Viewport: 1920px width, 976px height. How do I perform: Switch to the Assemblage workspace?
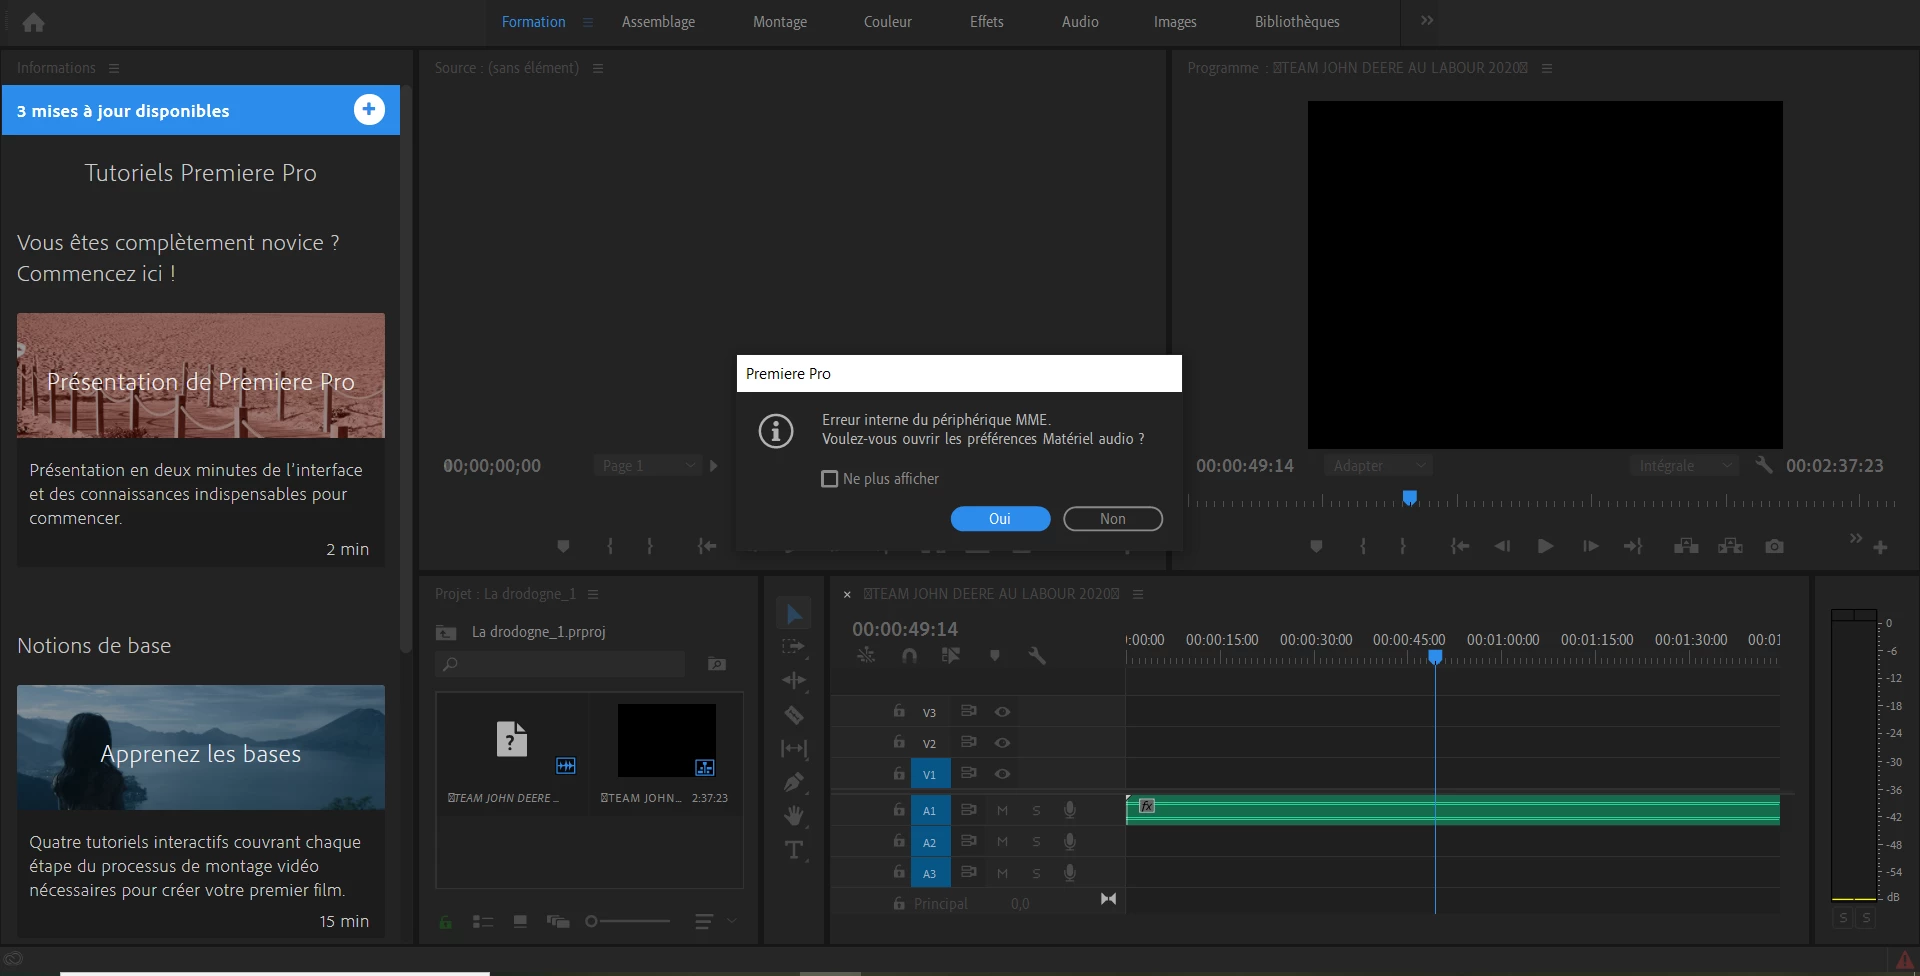[x=658, y=22]
